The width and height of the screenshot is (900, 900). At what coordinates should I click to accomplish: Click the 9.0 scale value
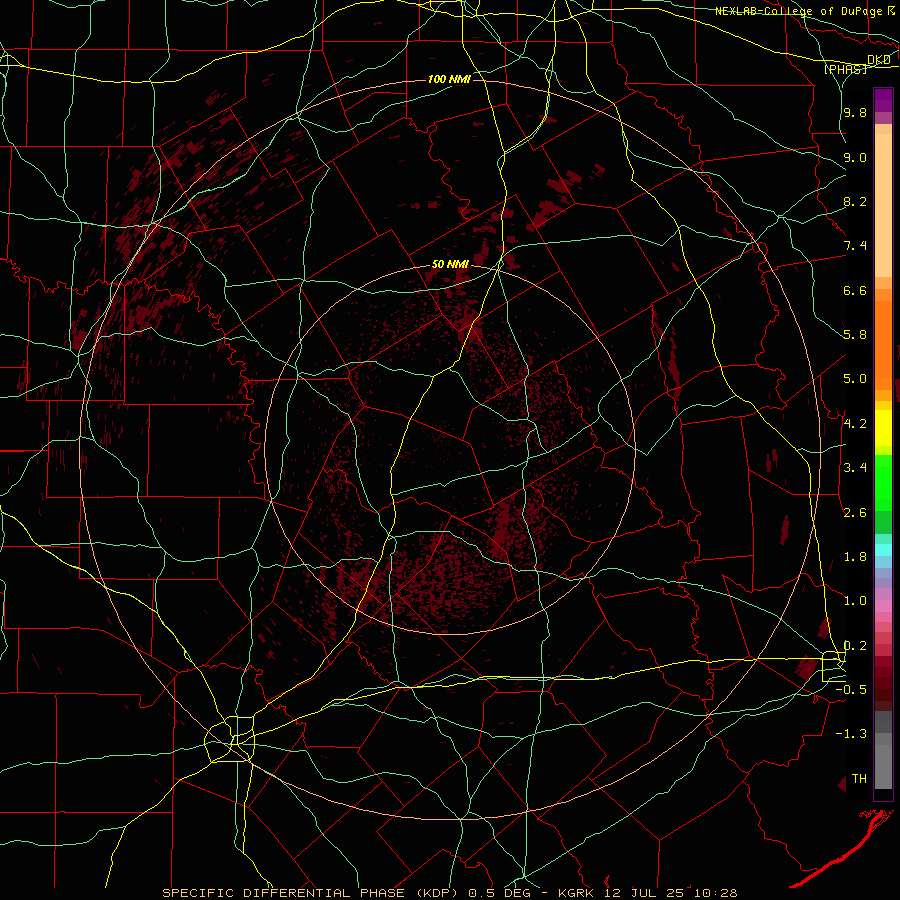point(855,157)
